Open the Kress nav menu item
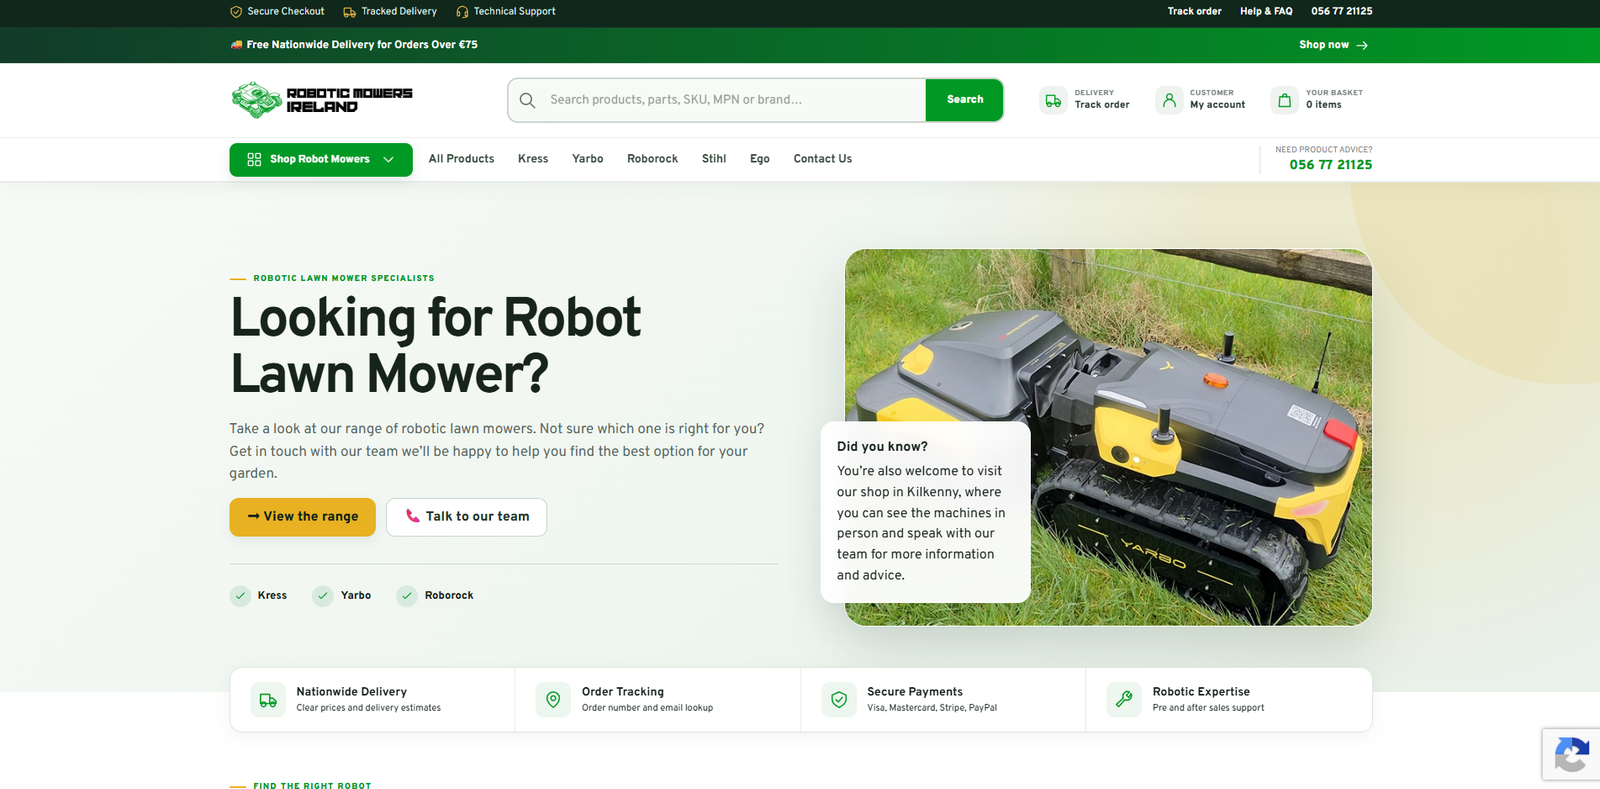This screenshot has width=1600, height=789. coord(533,159)
